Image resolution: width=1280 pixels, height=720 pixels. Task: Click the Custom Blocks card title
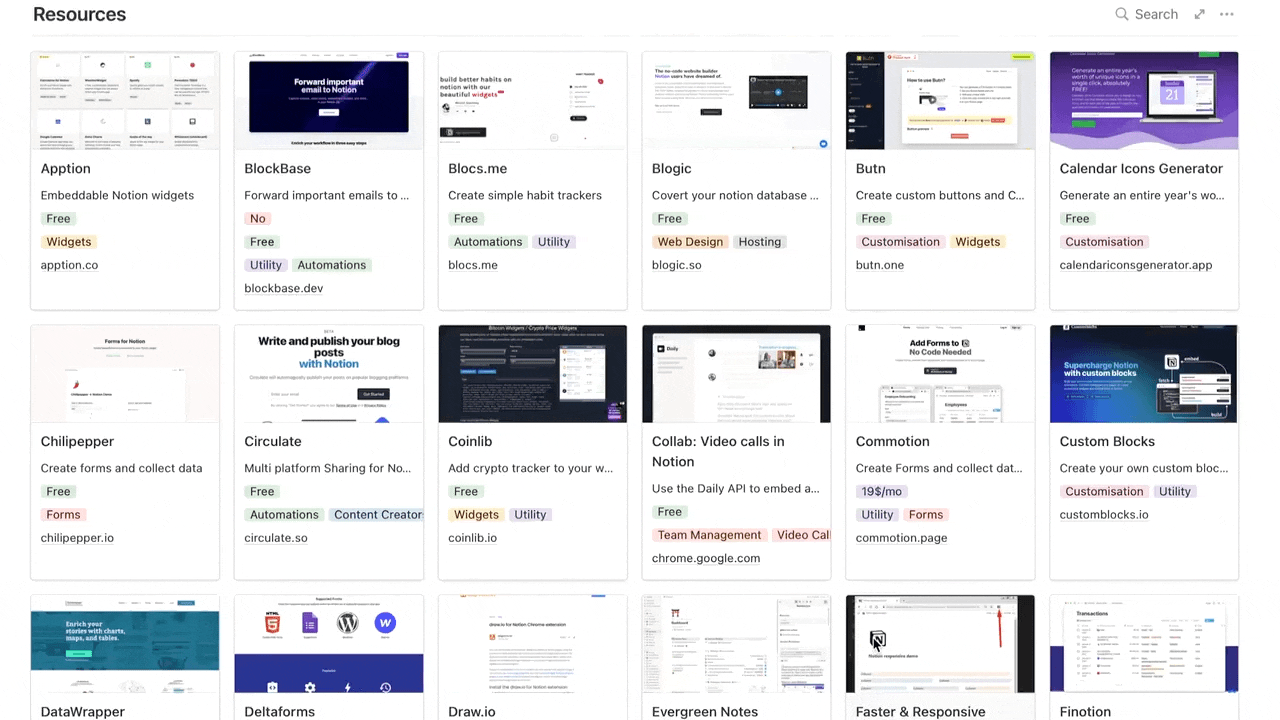1107,442
